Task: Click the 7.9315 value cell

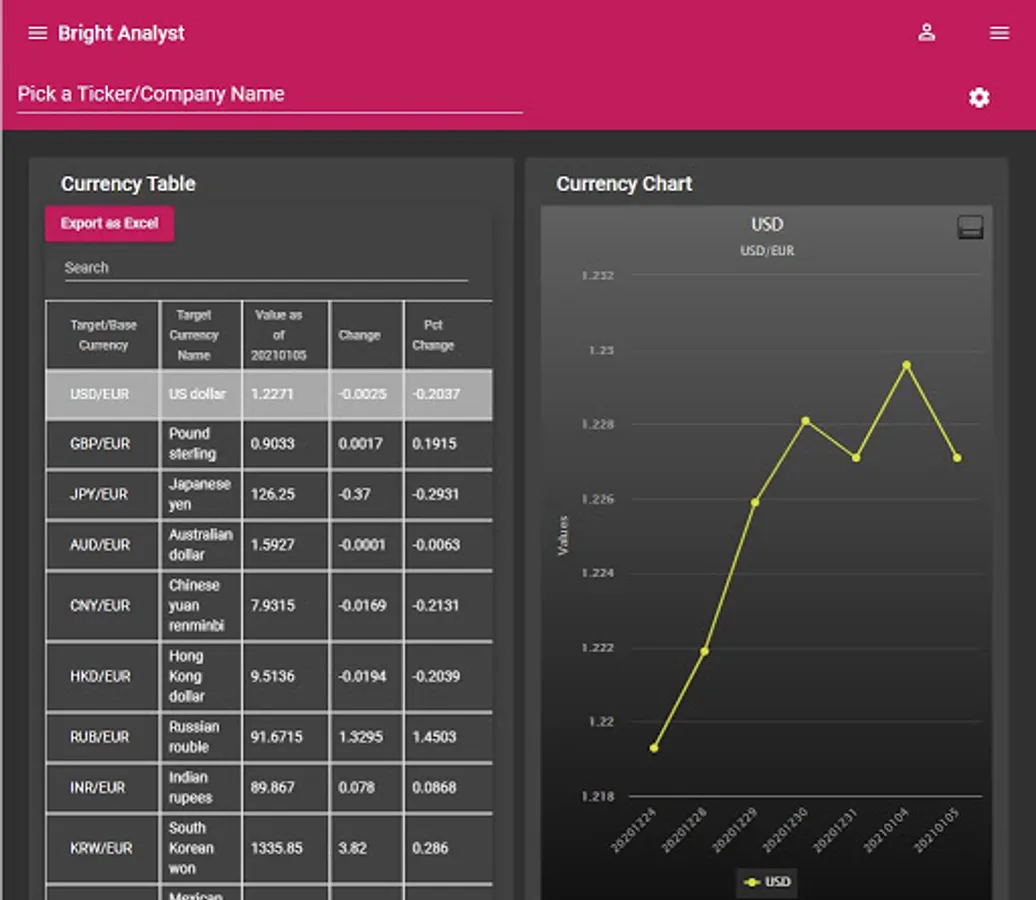Action: click(285, 606)
